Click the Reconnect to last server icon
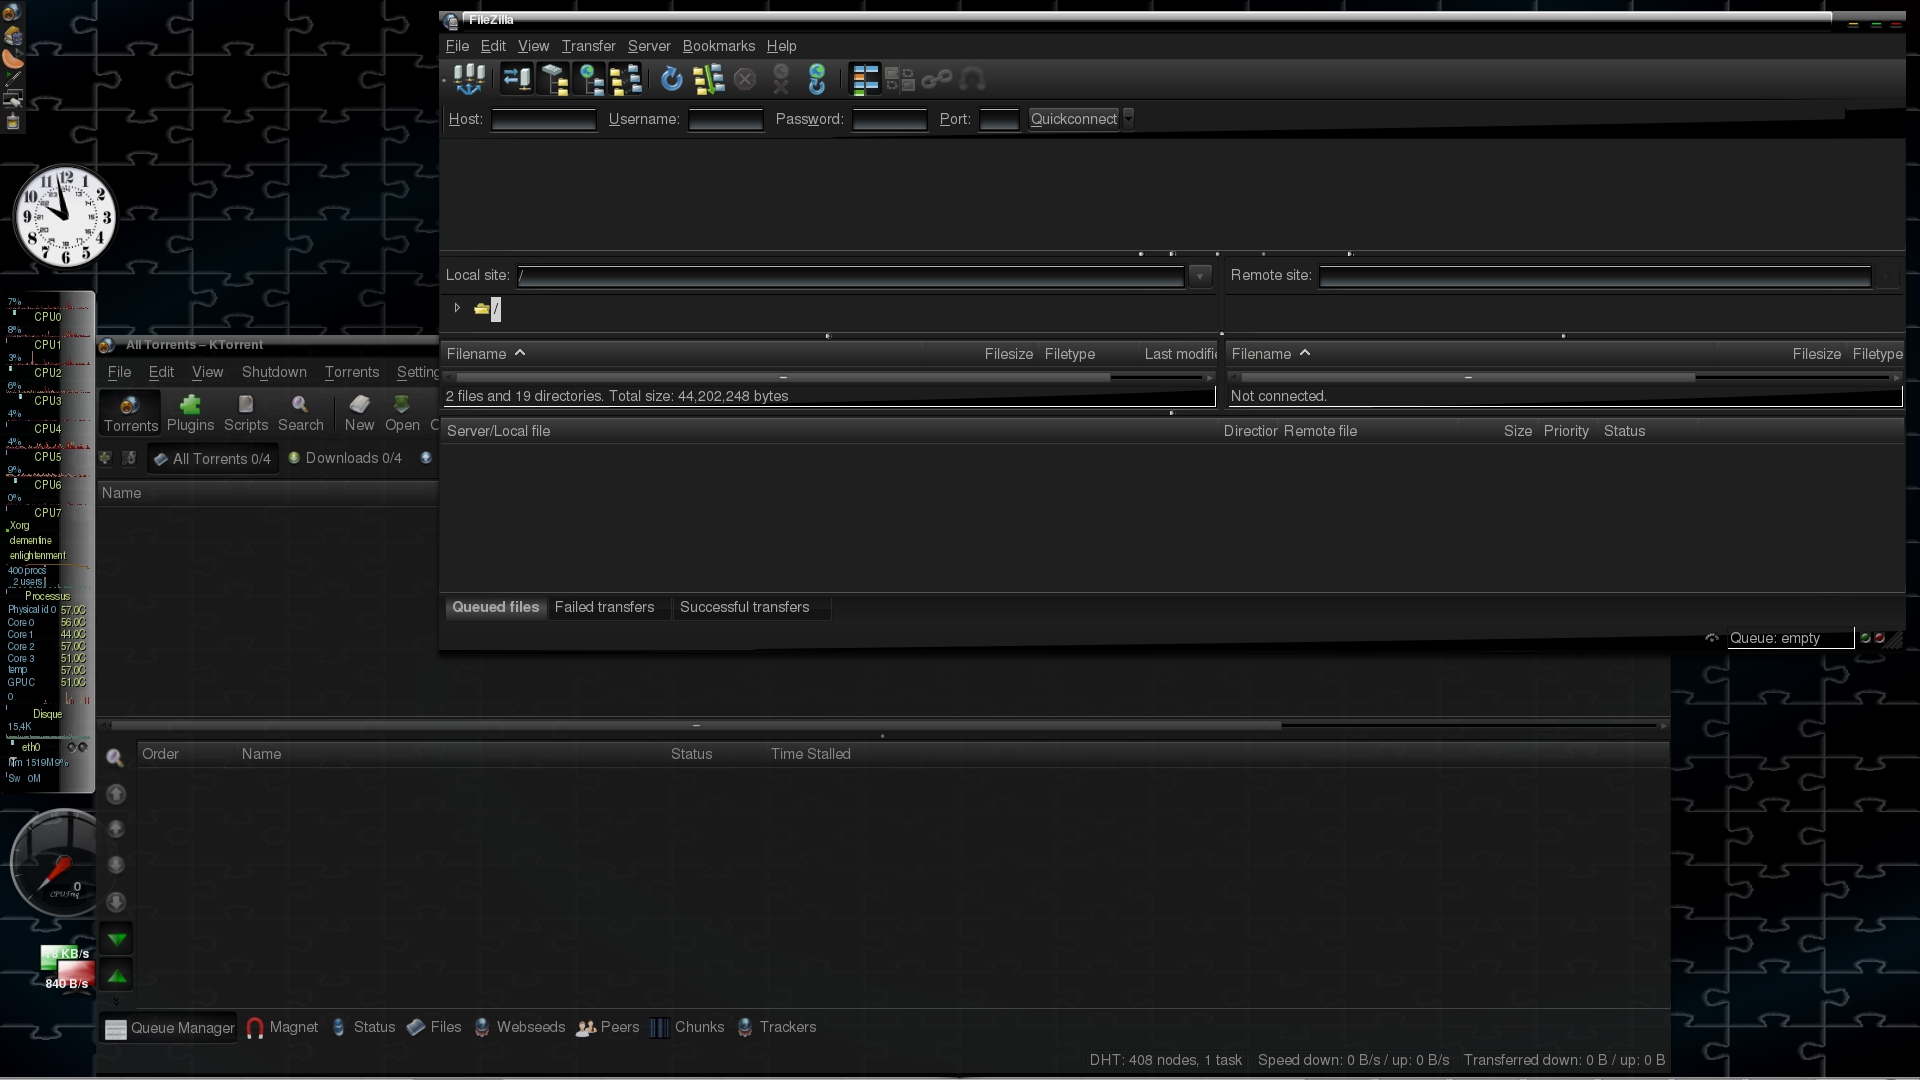 (x=817, y=79)
